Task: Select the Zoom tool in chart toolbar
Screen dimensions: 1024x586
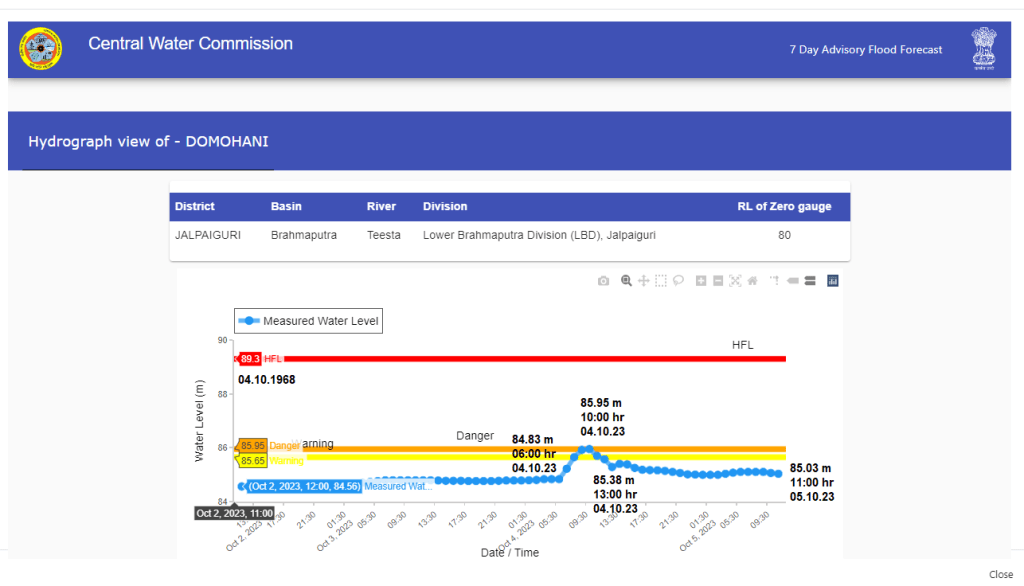Action: coord(626,281)
